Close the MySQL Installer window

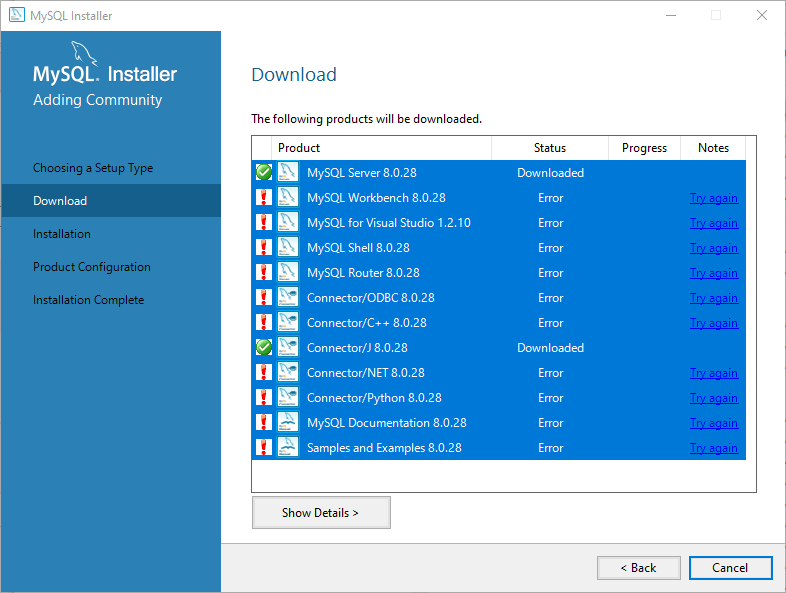[x=762, y=15]
